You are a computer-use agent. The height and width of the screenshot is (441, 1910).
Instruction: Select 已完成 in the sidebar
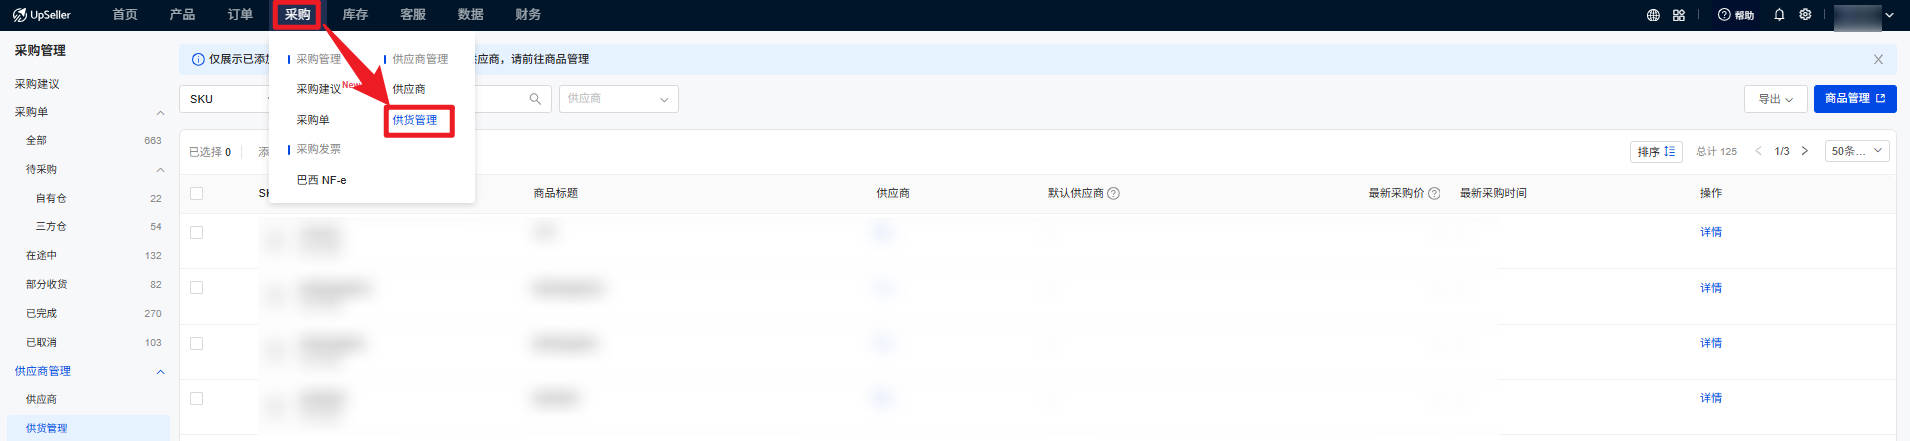coord(41,314)
